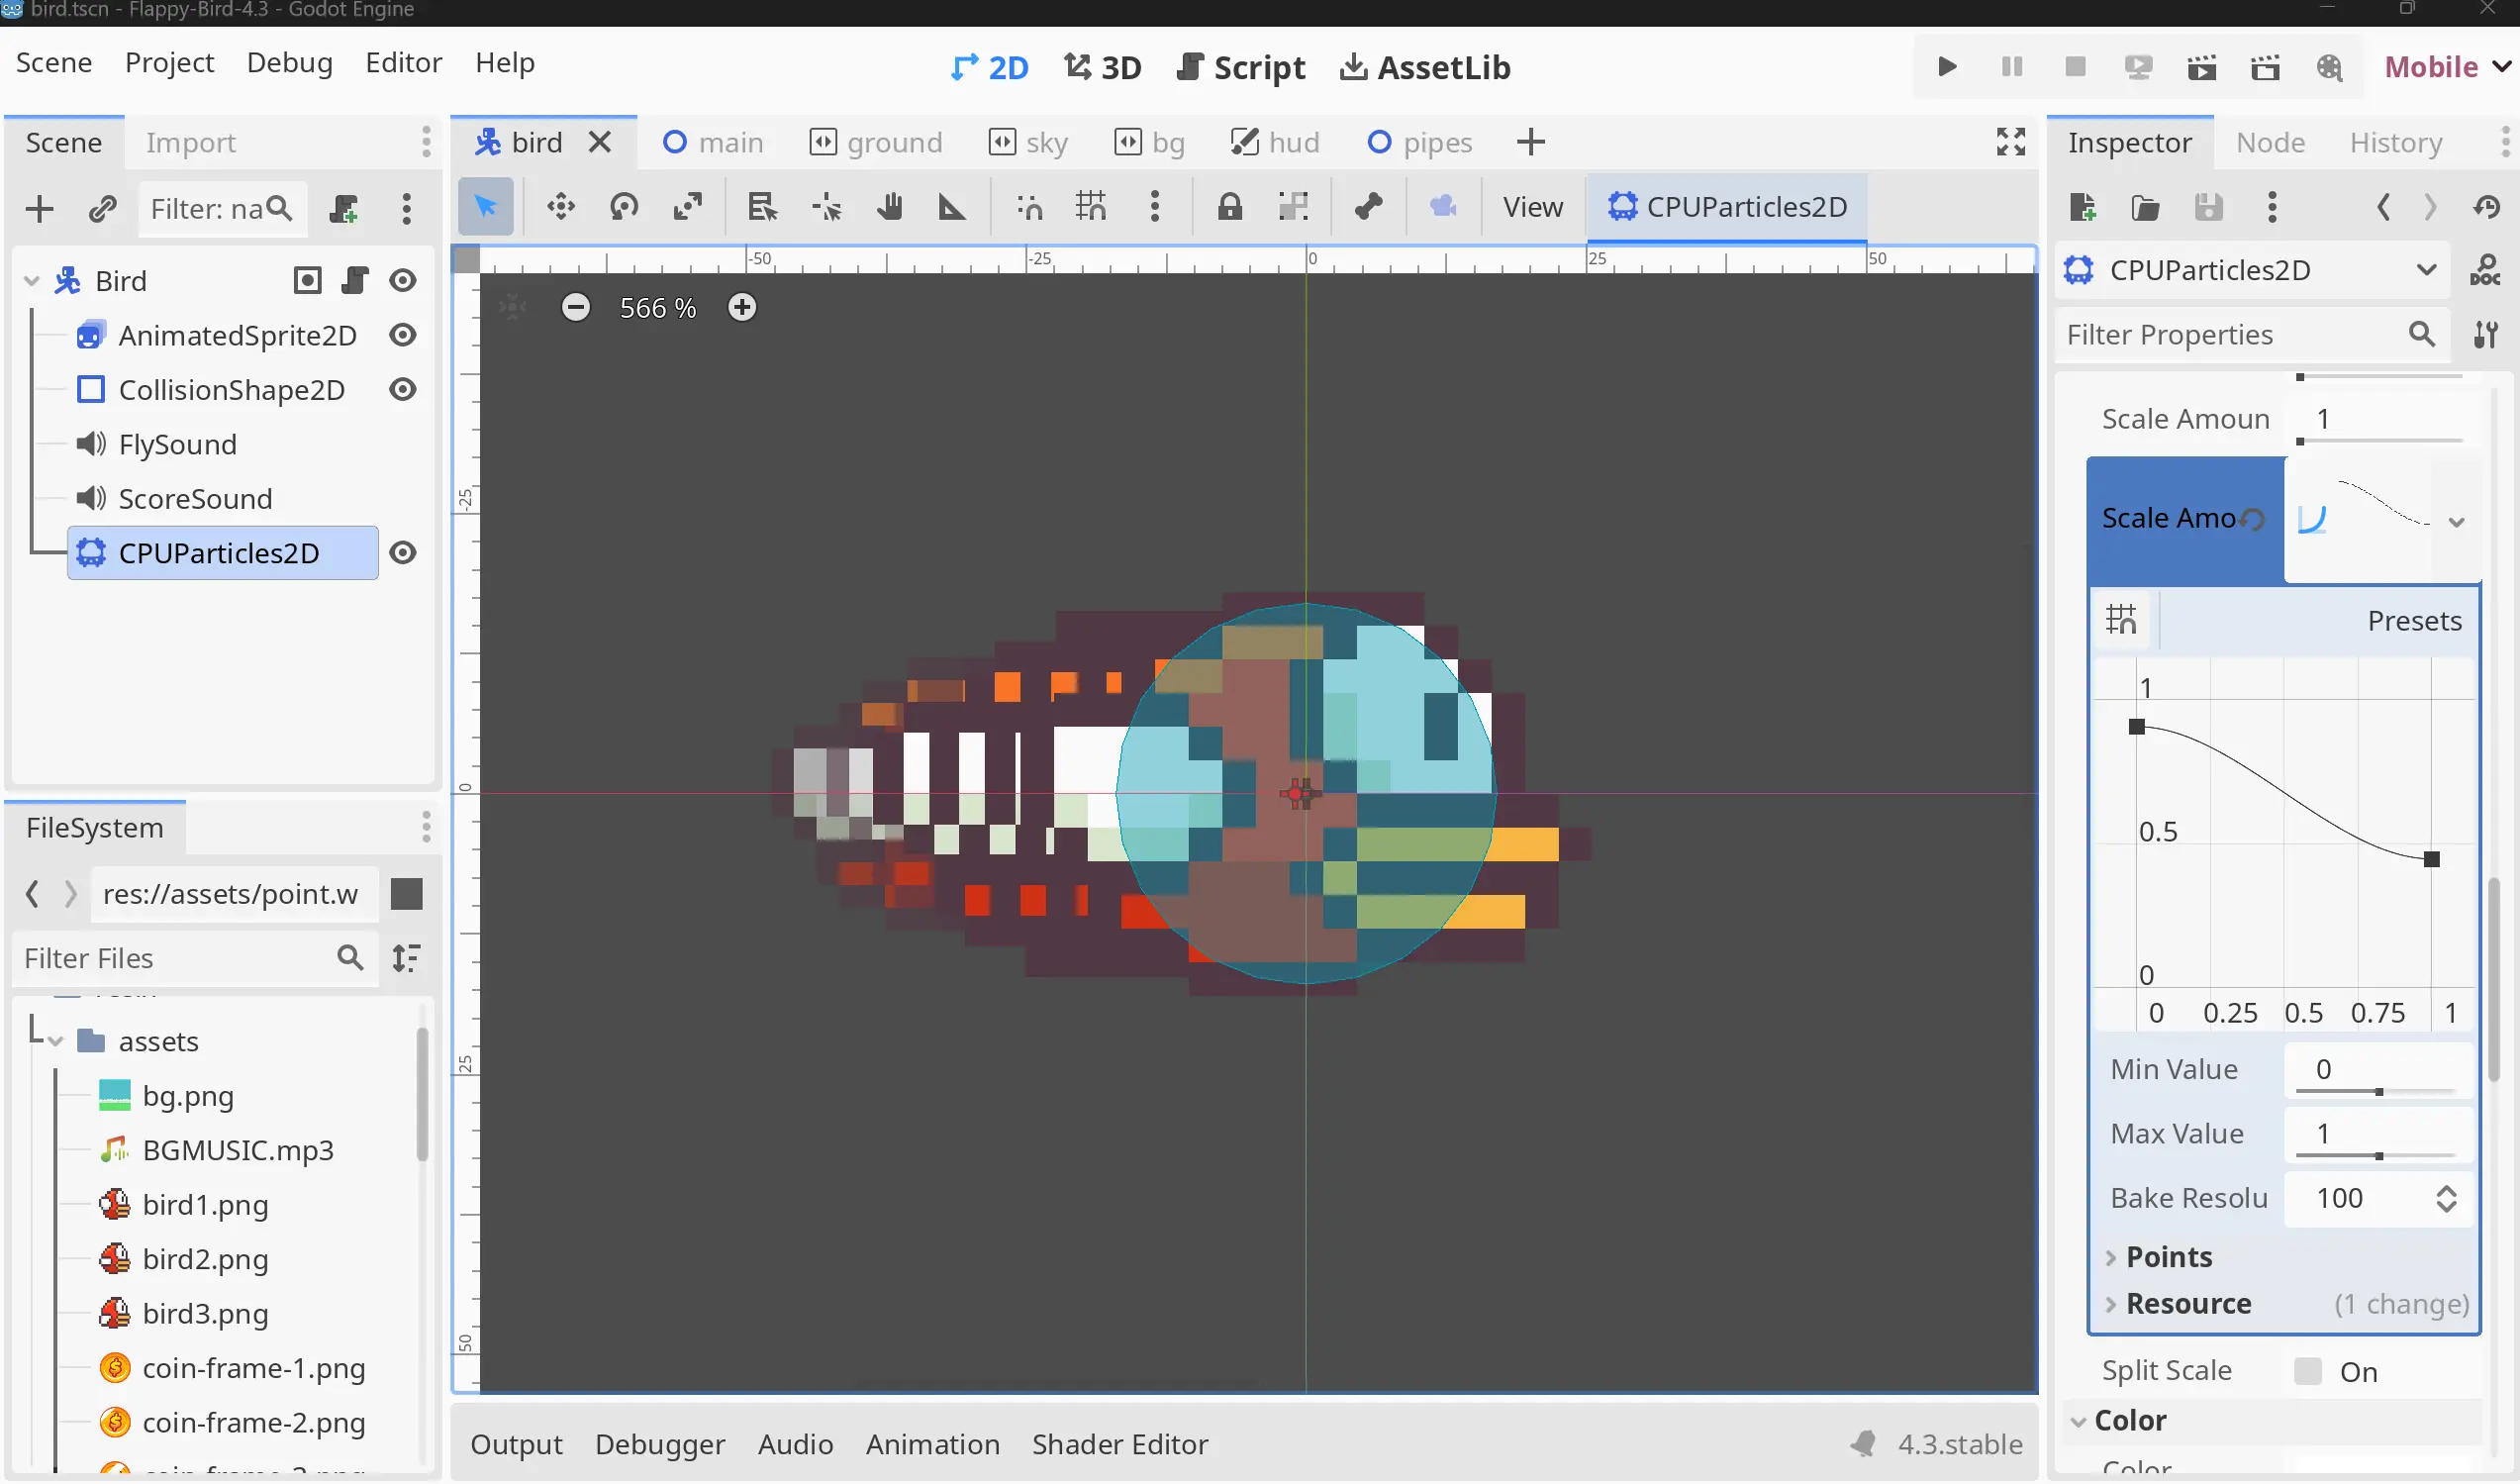Instantiate a child scene with link icon
The height and width of the screenshot is (1484, 2520).
coord(102,209)
